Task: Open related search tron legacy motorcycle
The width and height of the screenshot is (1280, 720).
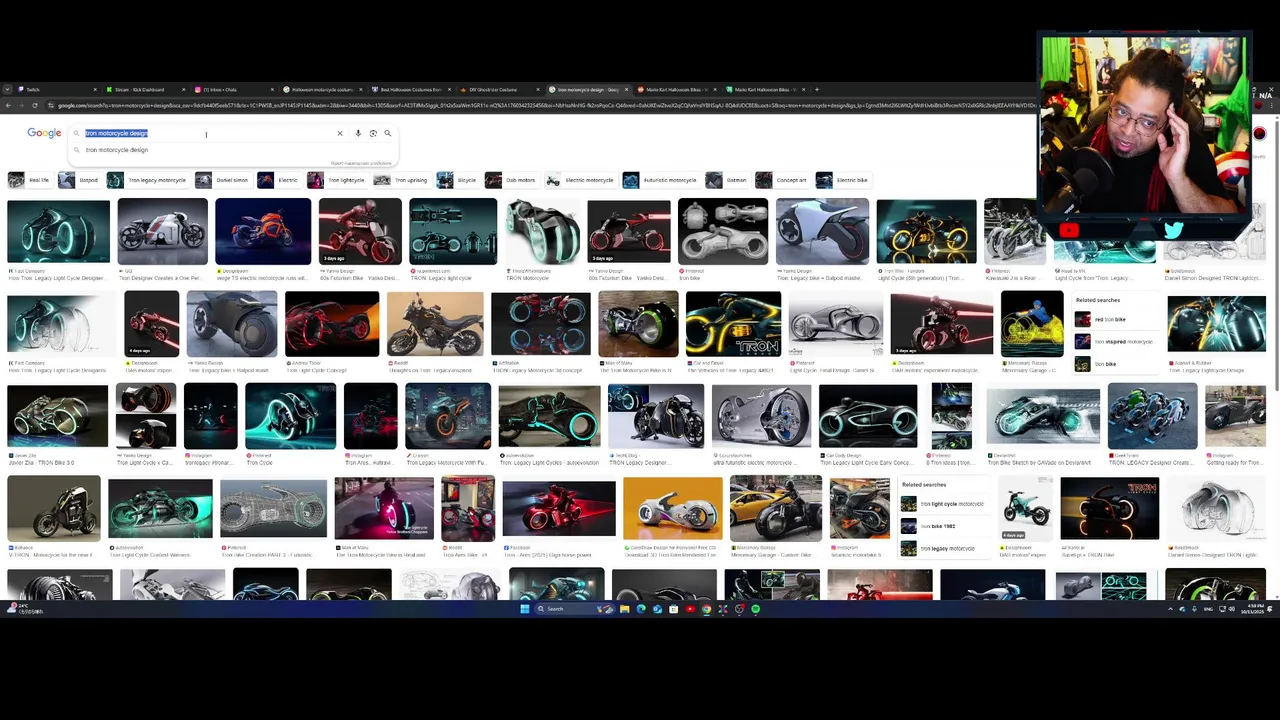Action: coord(942,548)
